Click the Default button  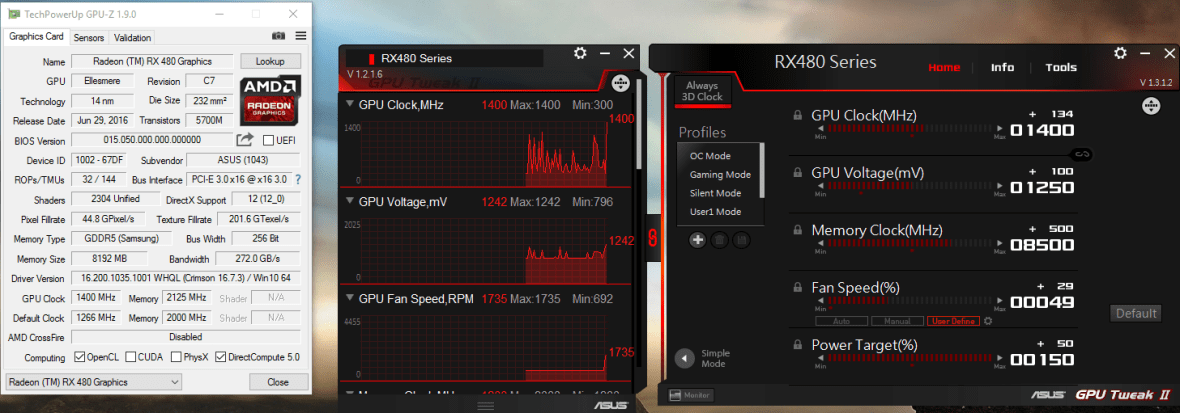[1136, 313]
